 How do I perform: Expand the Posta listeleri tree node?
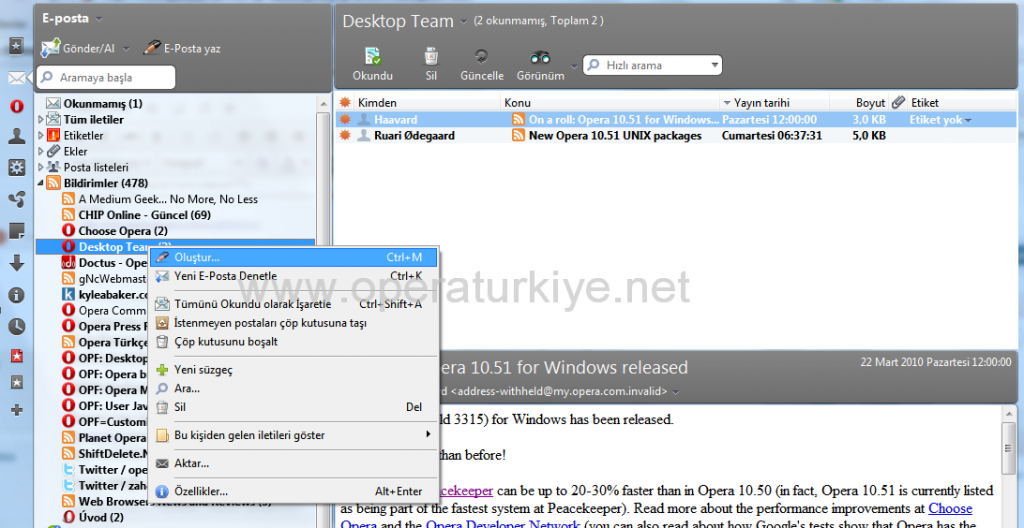pyautogui.click(x=40, y=167)
